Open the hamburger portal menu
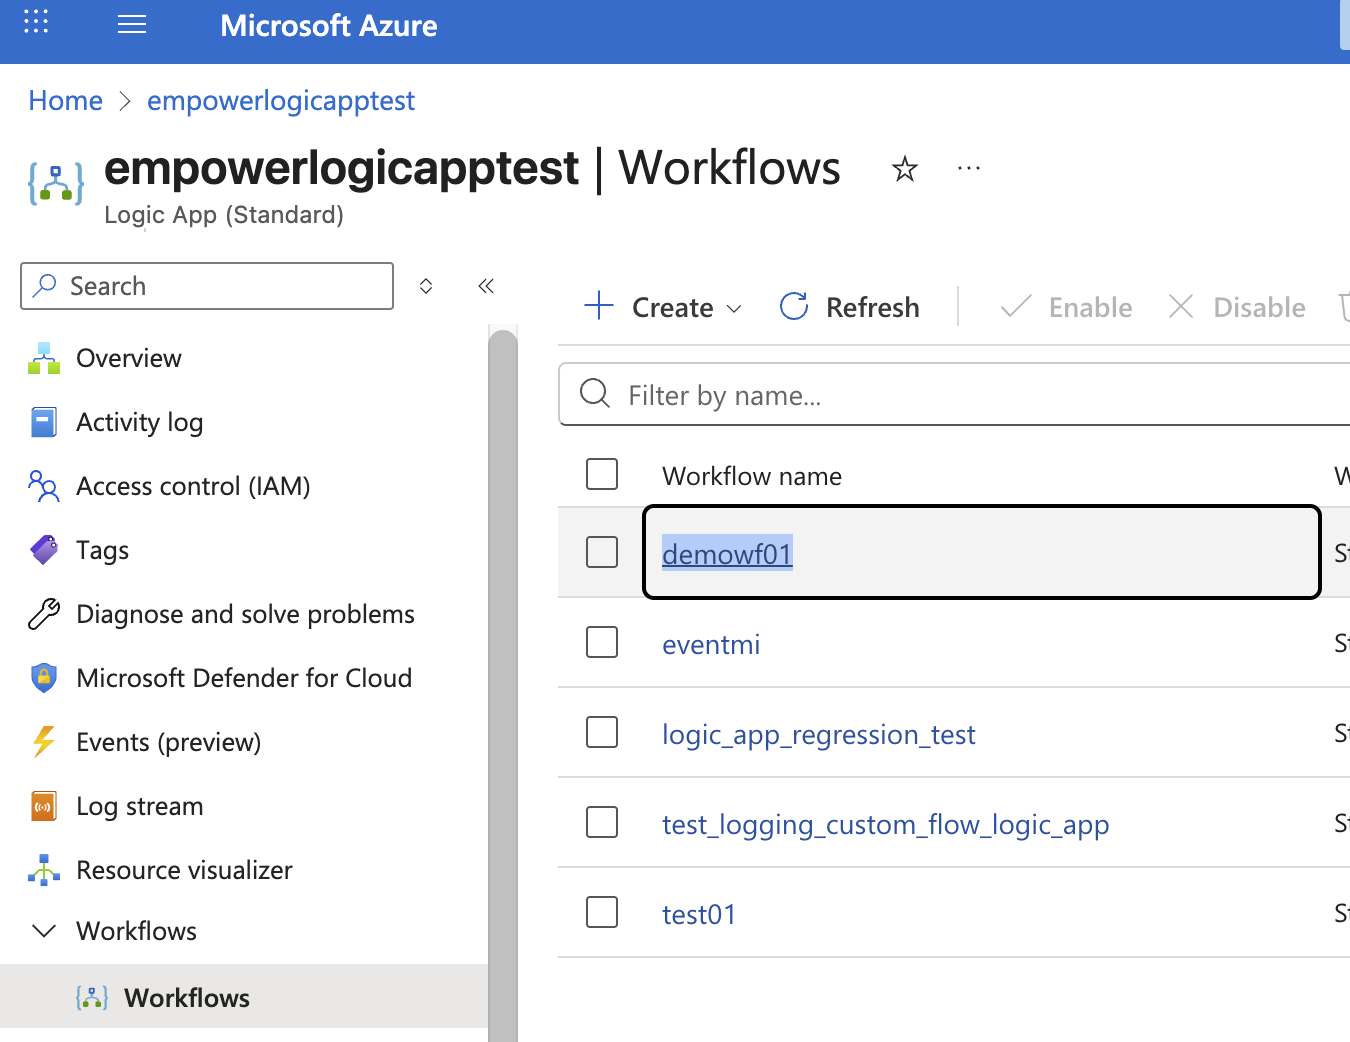The height and width of the screenshot is (1042, 1350). pyautogui.click(x=132, y=24)
